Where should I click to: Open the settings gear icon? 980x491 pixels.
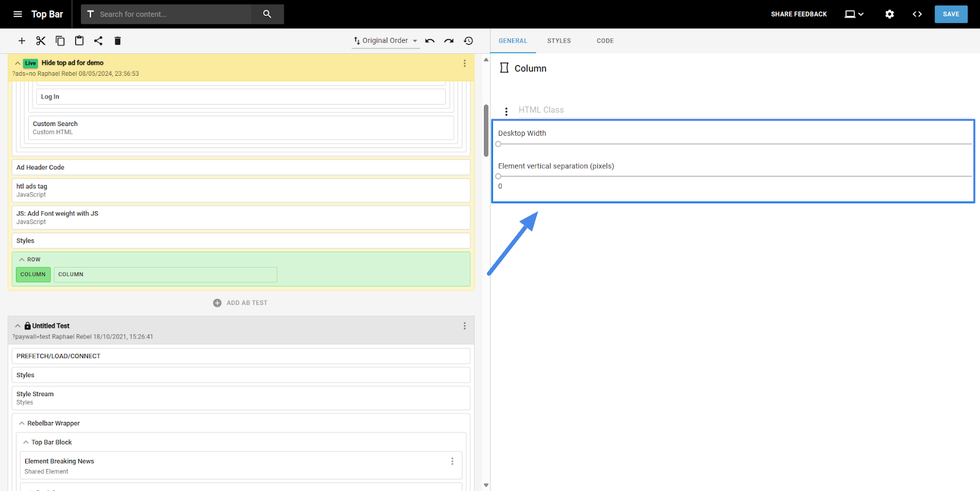pyautogui.click(x=889, y=14)
